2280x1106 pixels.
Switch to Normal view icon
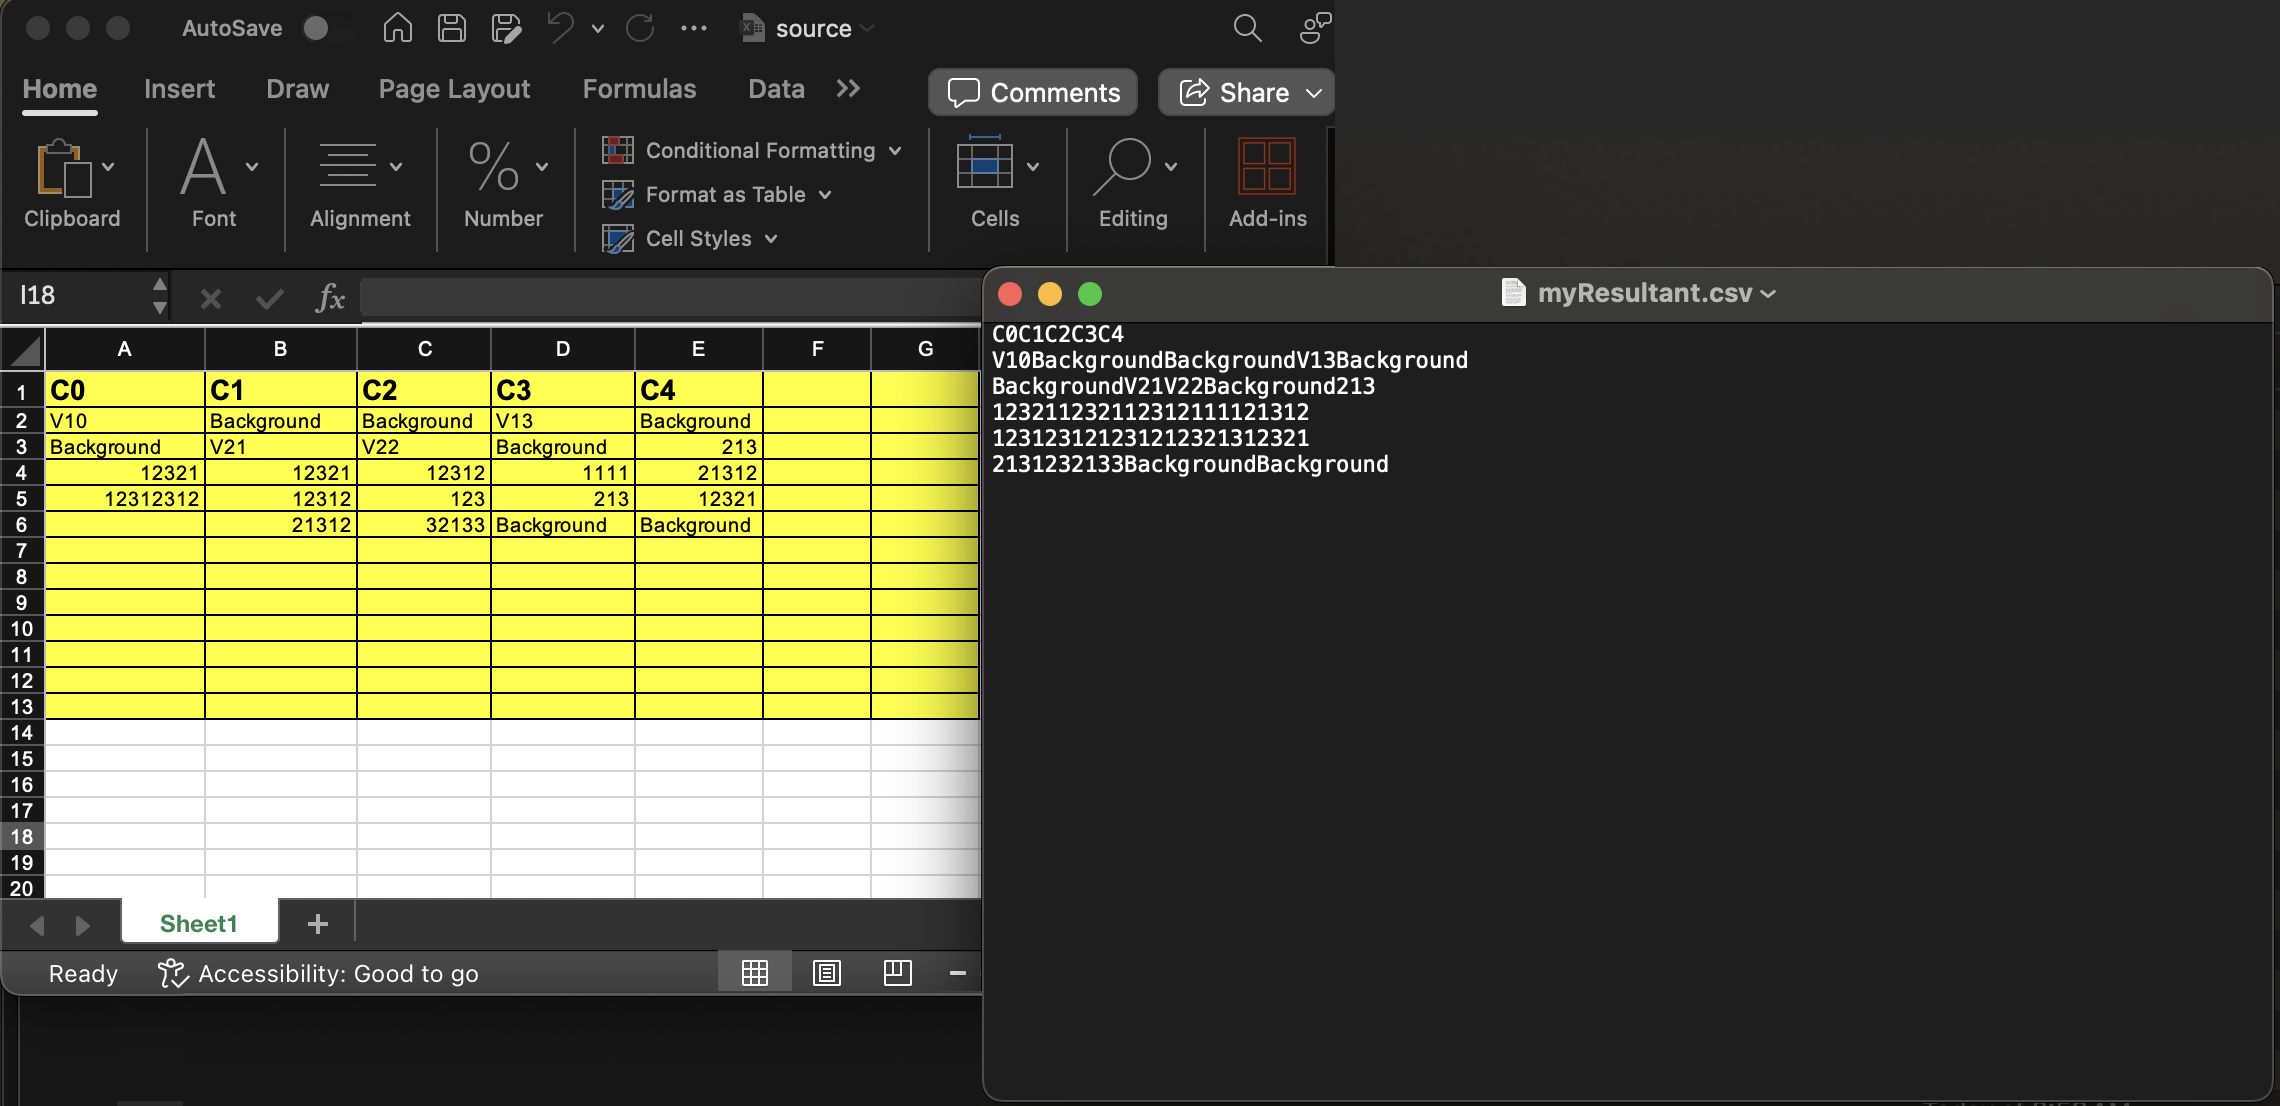(755, 972)
